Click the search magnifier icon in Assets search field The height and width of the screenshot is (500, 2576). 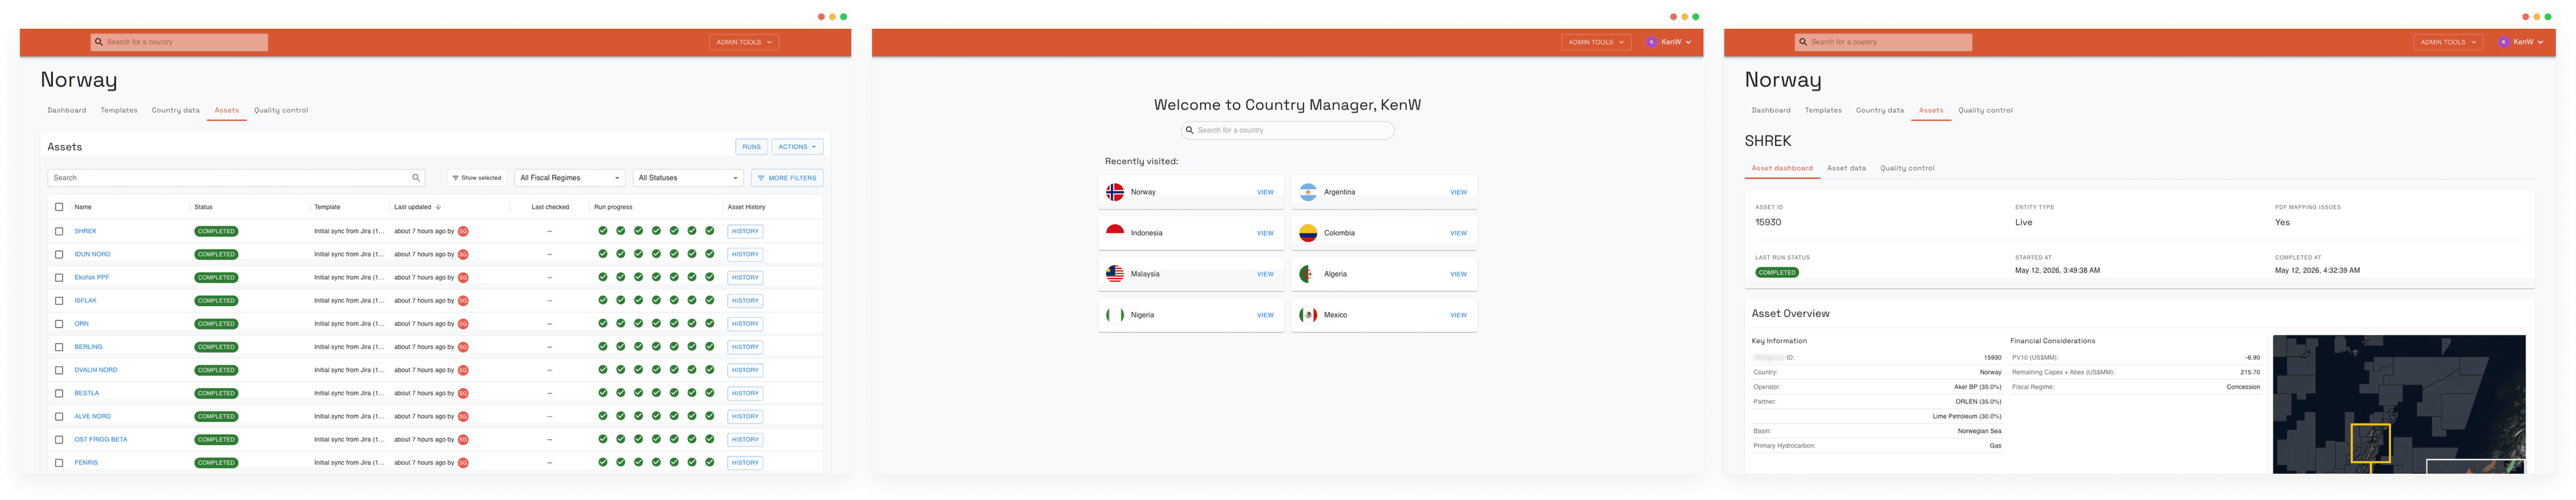[416, 178]
